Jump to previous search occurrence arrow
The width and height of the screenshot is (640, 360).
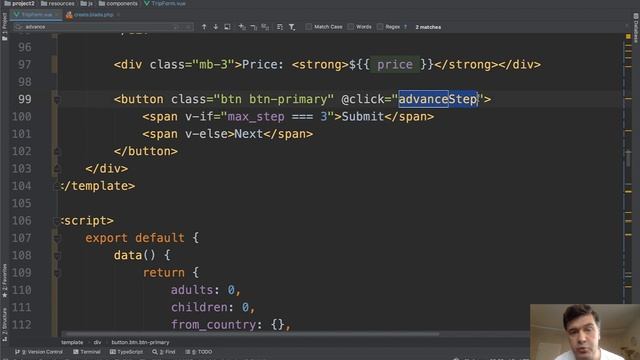(204, 27)
